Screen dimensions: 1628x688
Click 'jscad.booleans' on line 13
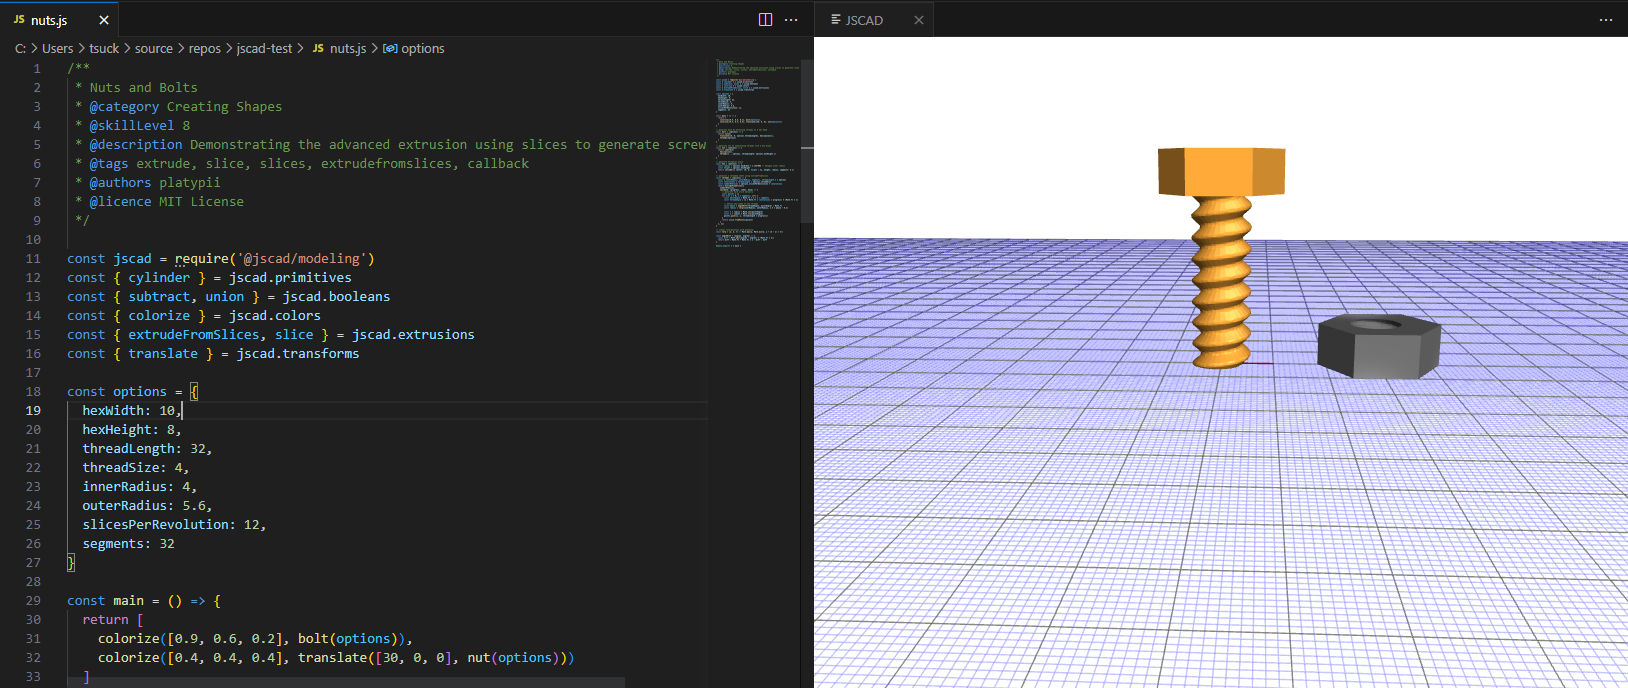[336, 296]
